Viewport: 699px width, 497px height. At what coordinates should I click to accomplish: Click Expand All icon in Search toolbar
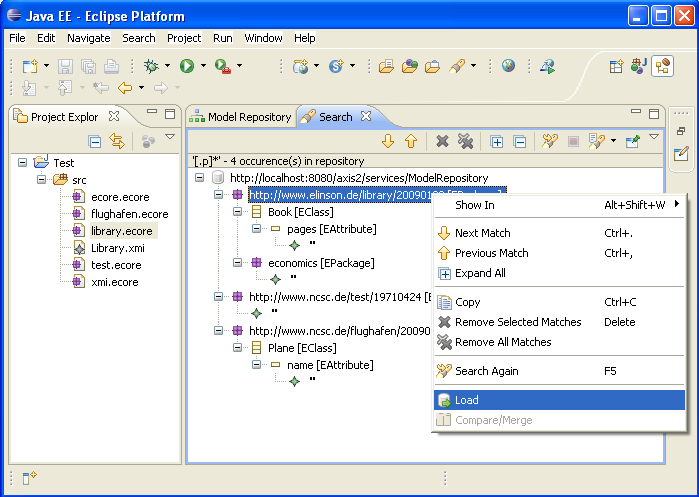tap(497, 142)
